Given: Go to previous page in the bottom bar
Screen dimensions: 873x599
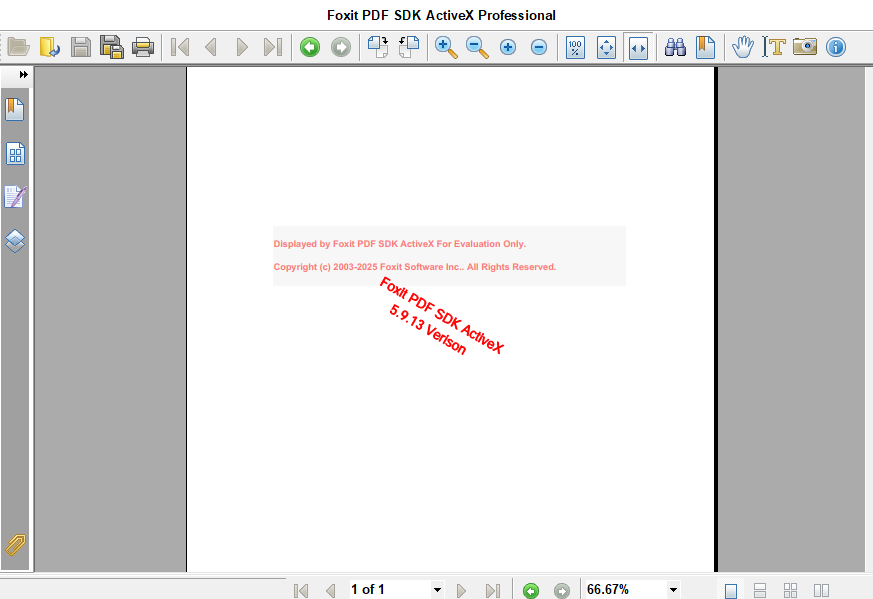Looking at the screenshot, I should 331,590.
